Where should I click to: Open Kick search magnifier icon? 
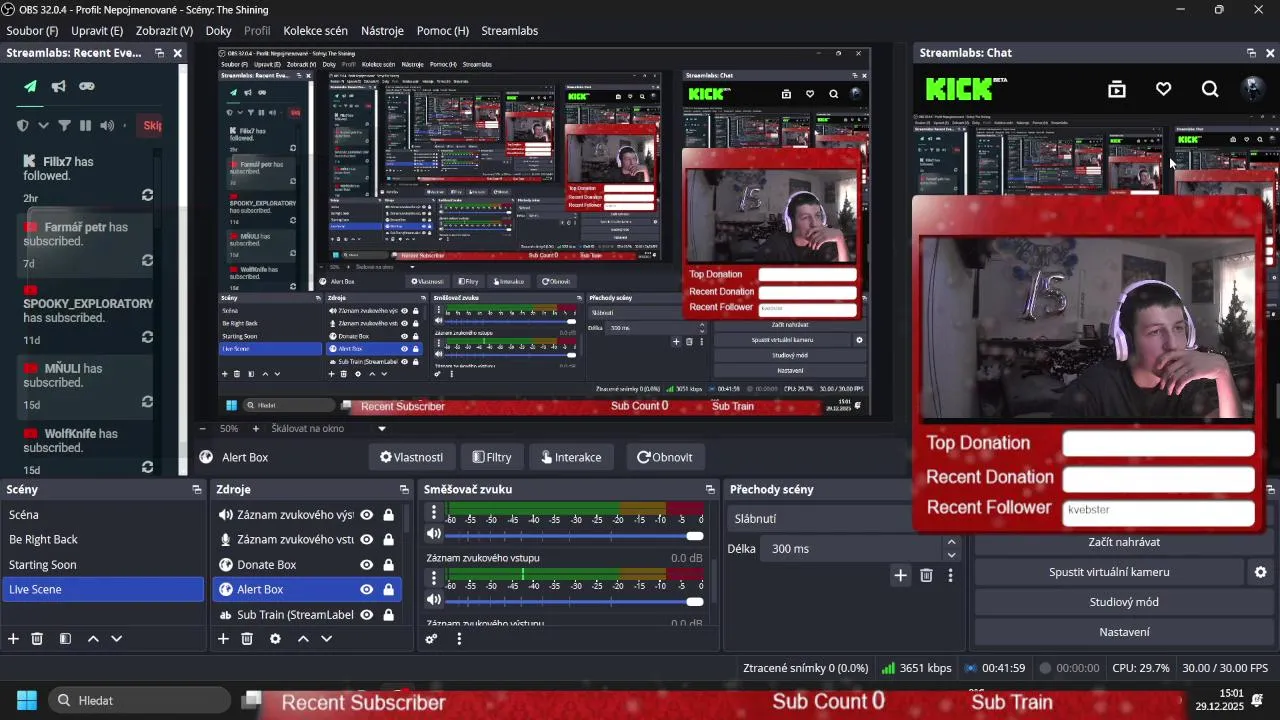coord(1210,89)
